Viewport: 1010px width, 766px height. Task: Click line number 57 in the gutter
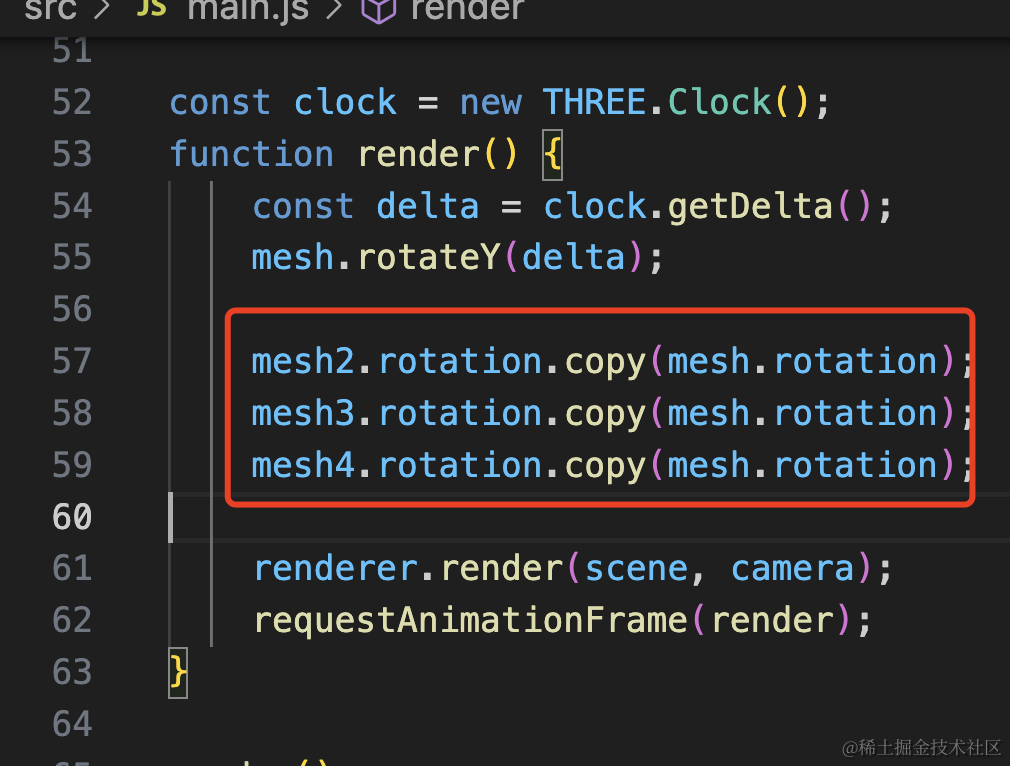coord(72,361)
